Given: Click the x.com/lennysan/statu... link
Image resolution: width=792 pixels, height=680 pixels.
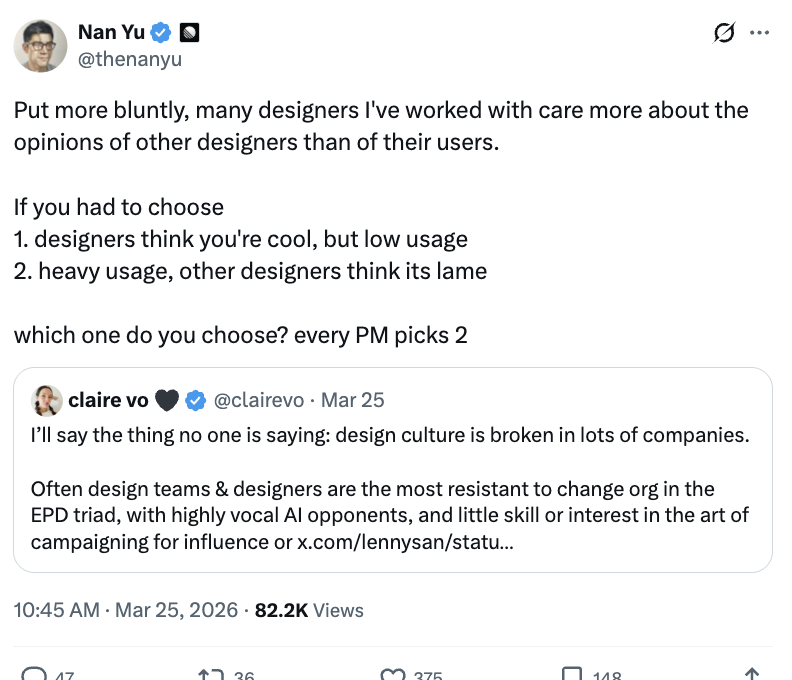Looking at the screenshot, I should [x=402, y=542].
